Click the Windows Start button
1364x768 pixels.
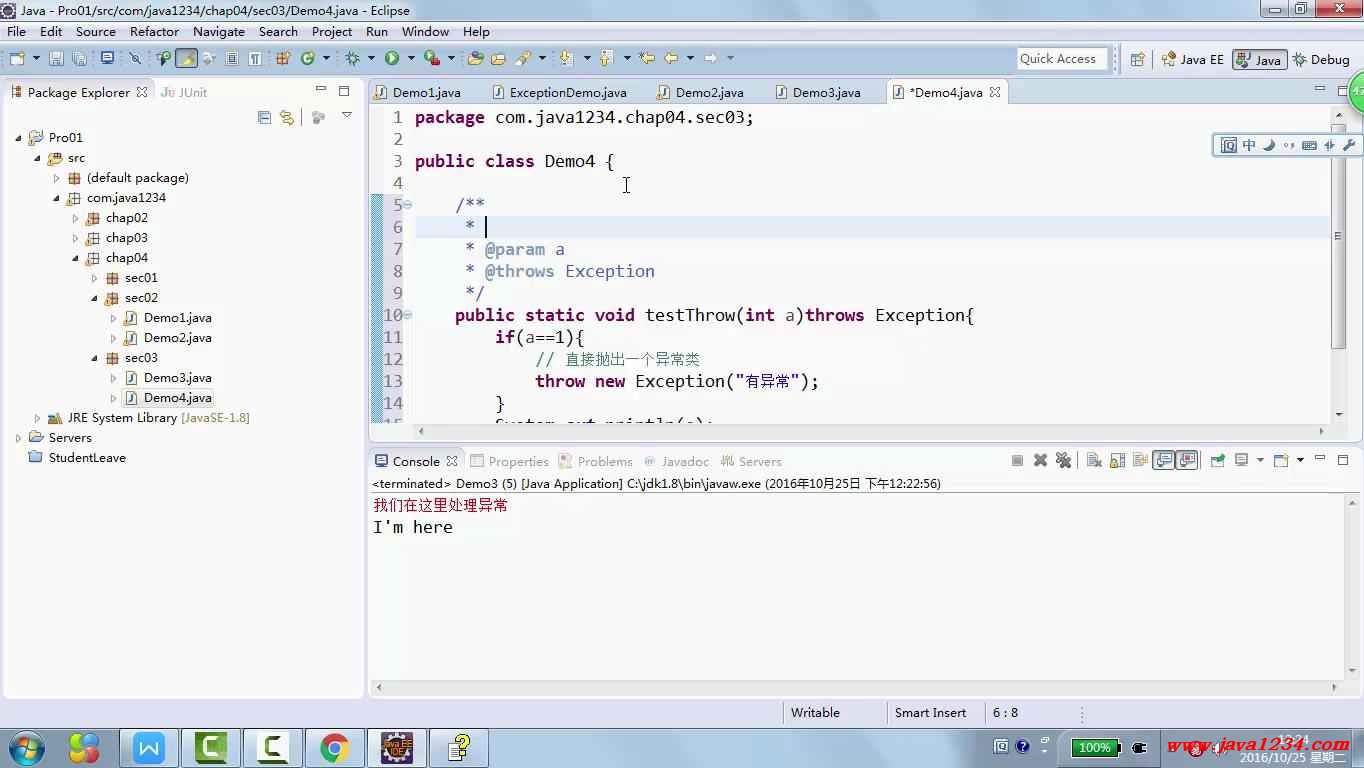[x=27, y=747]
